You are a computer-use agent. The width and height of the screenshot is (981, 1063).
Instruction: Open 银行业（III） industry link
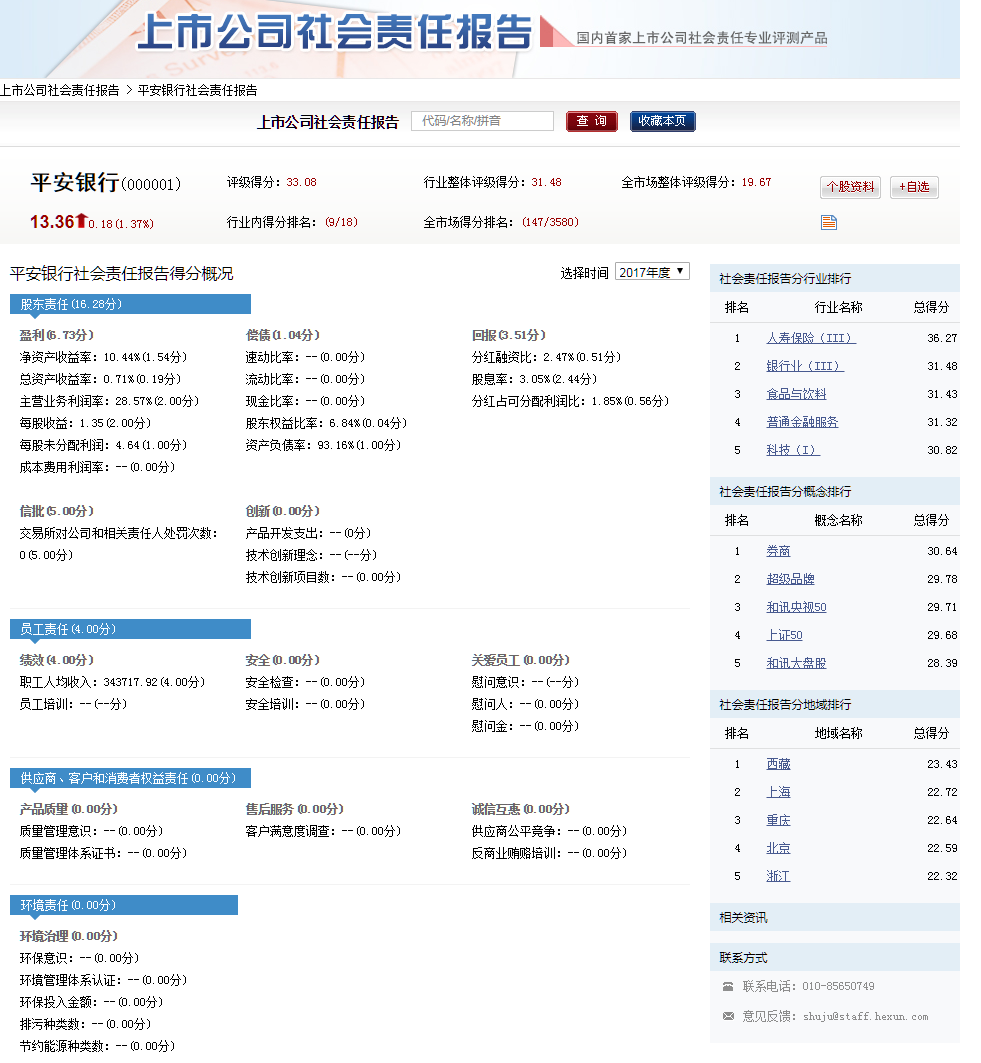click(x=805, y=366)
